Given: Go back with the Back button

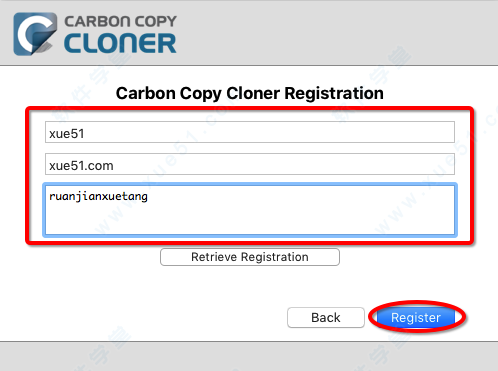Looking at the screenshot, I should click(x=326, y=317).
